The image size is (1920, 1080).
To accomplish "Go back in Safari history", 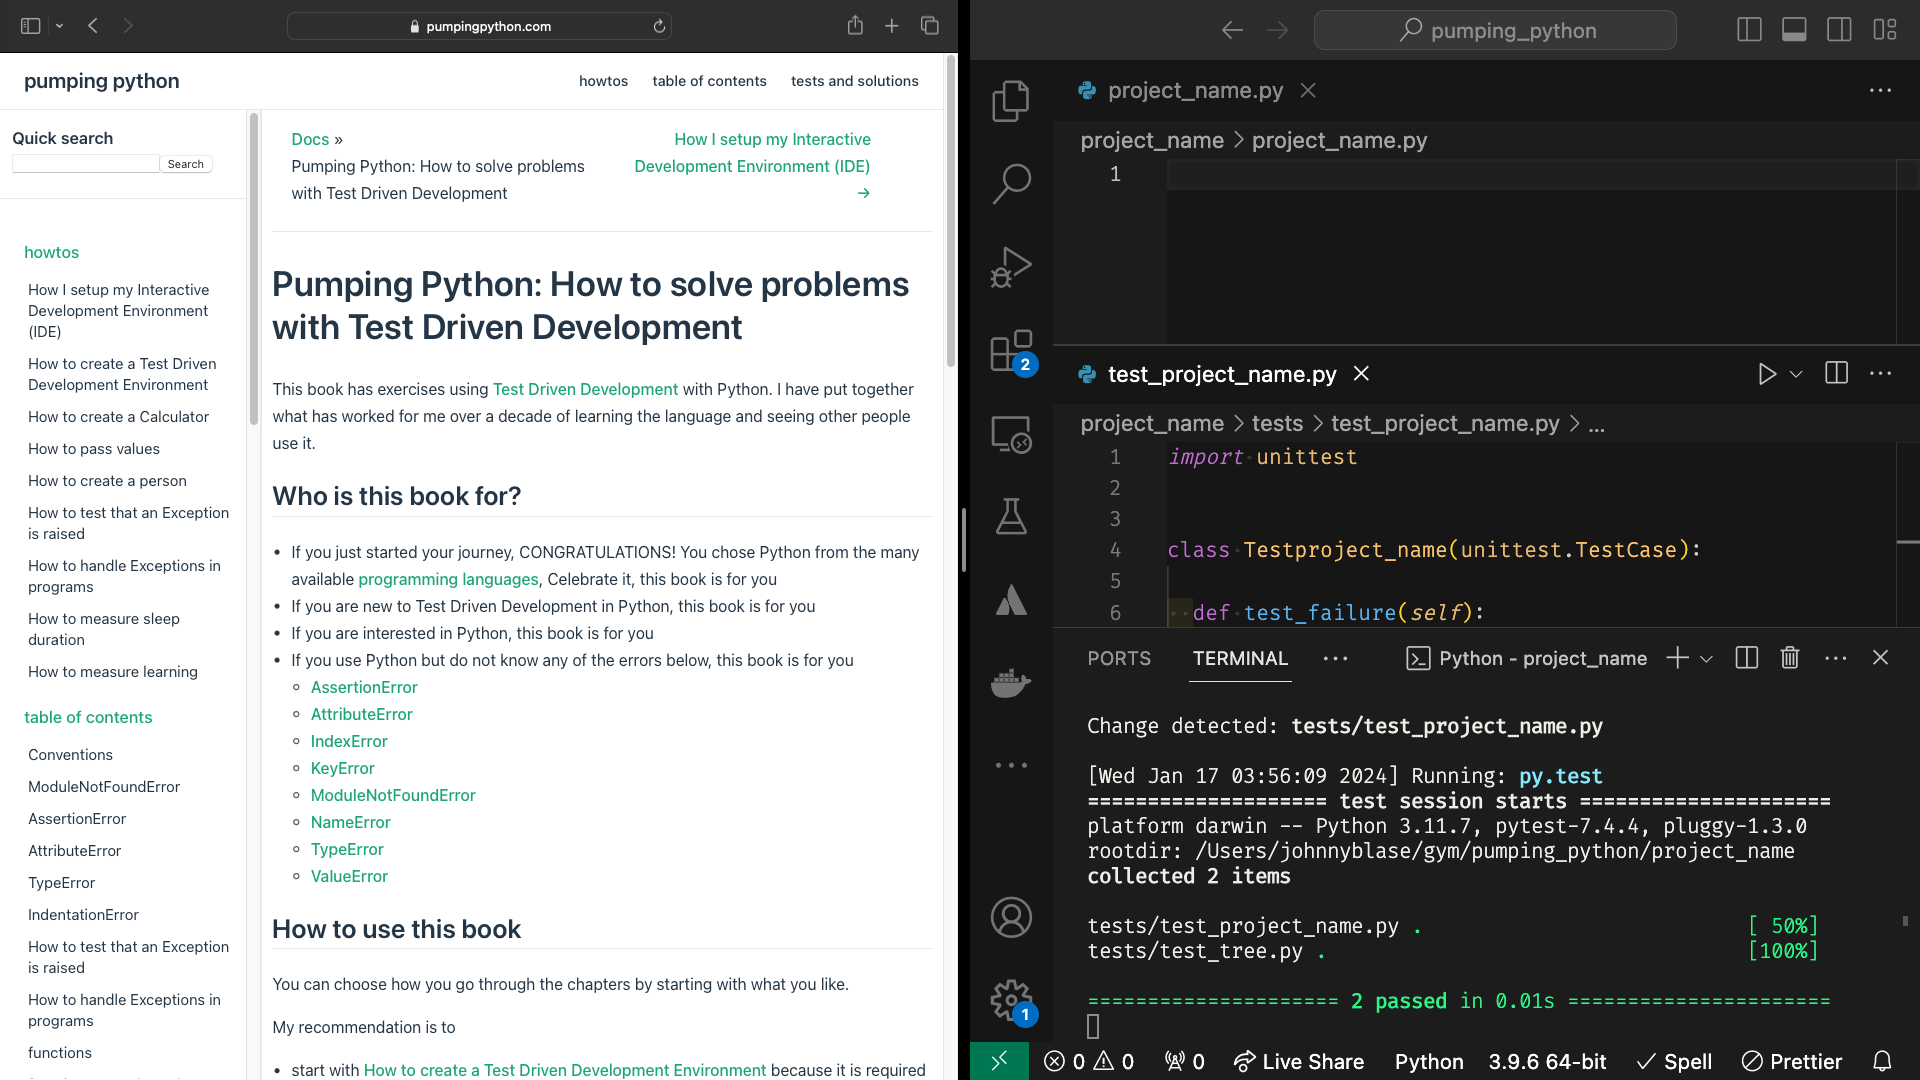I will click(x=92, y=25).
